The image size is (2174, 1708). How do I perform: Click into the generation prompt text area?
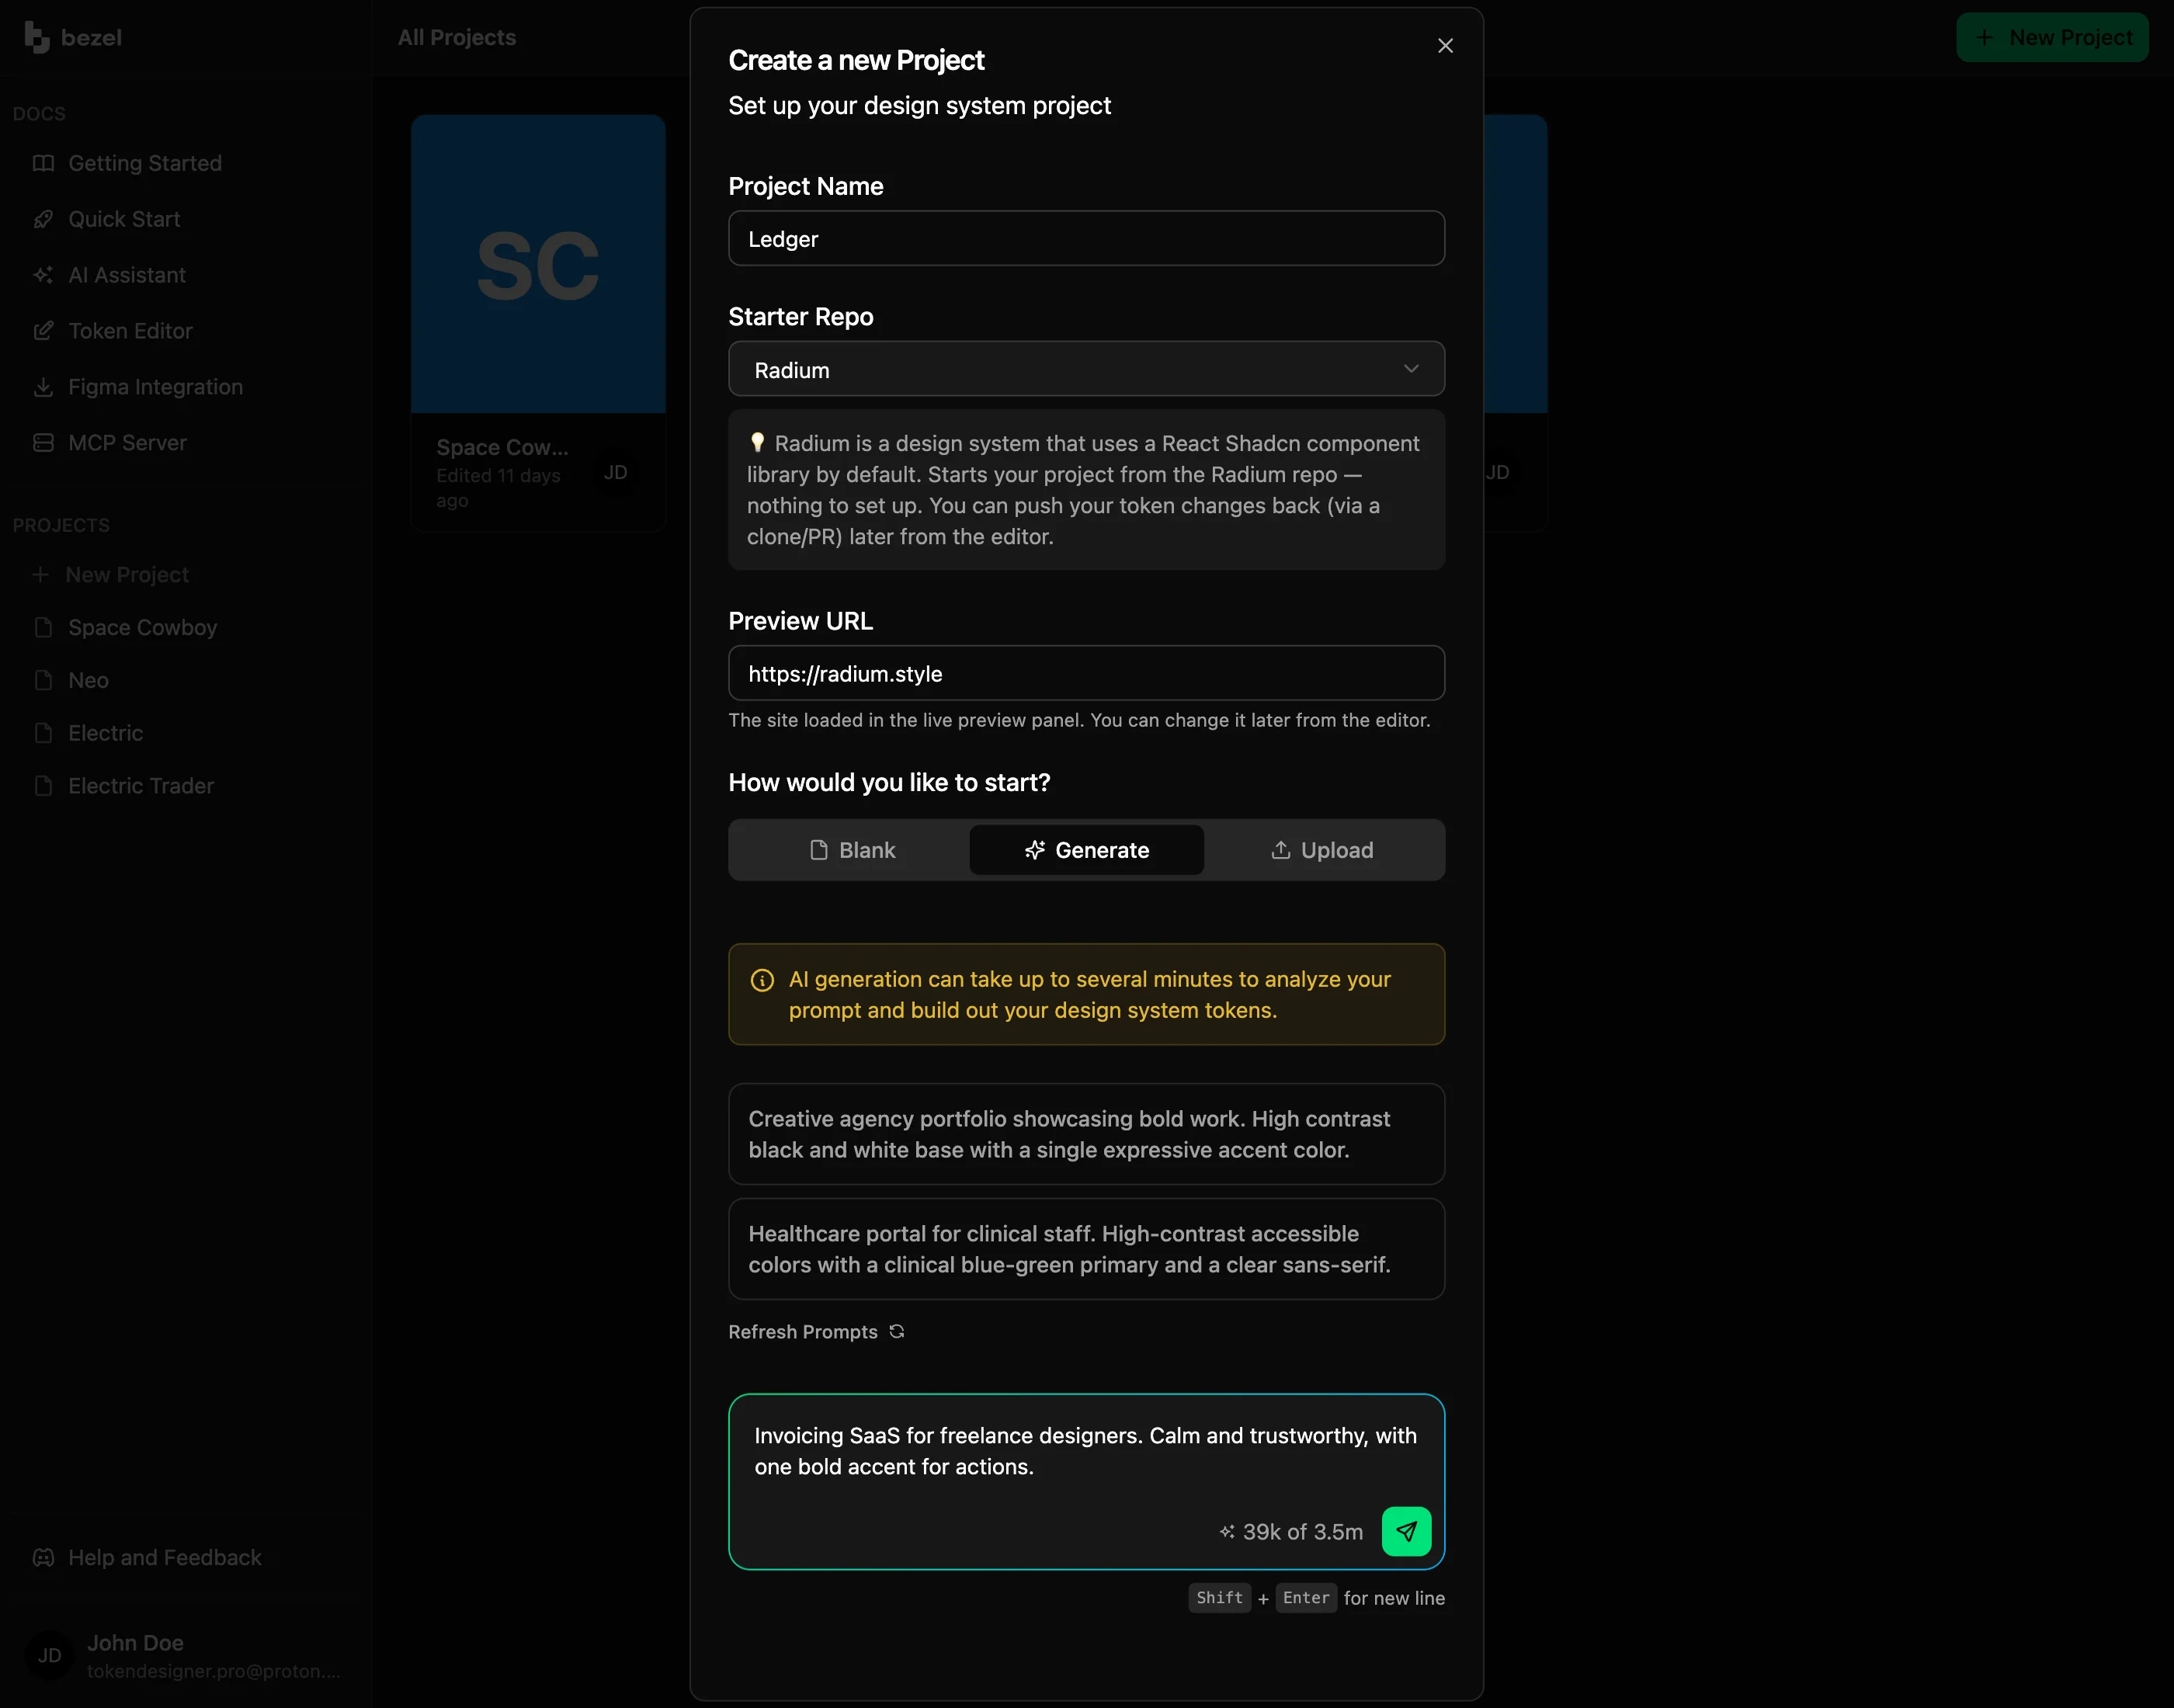(1086, 1451)
